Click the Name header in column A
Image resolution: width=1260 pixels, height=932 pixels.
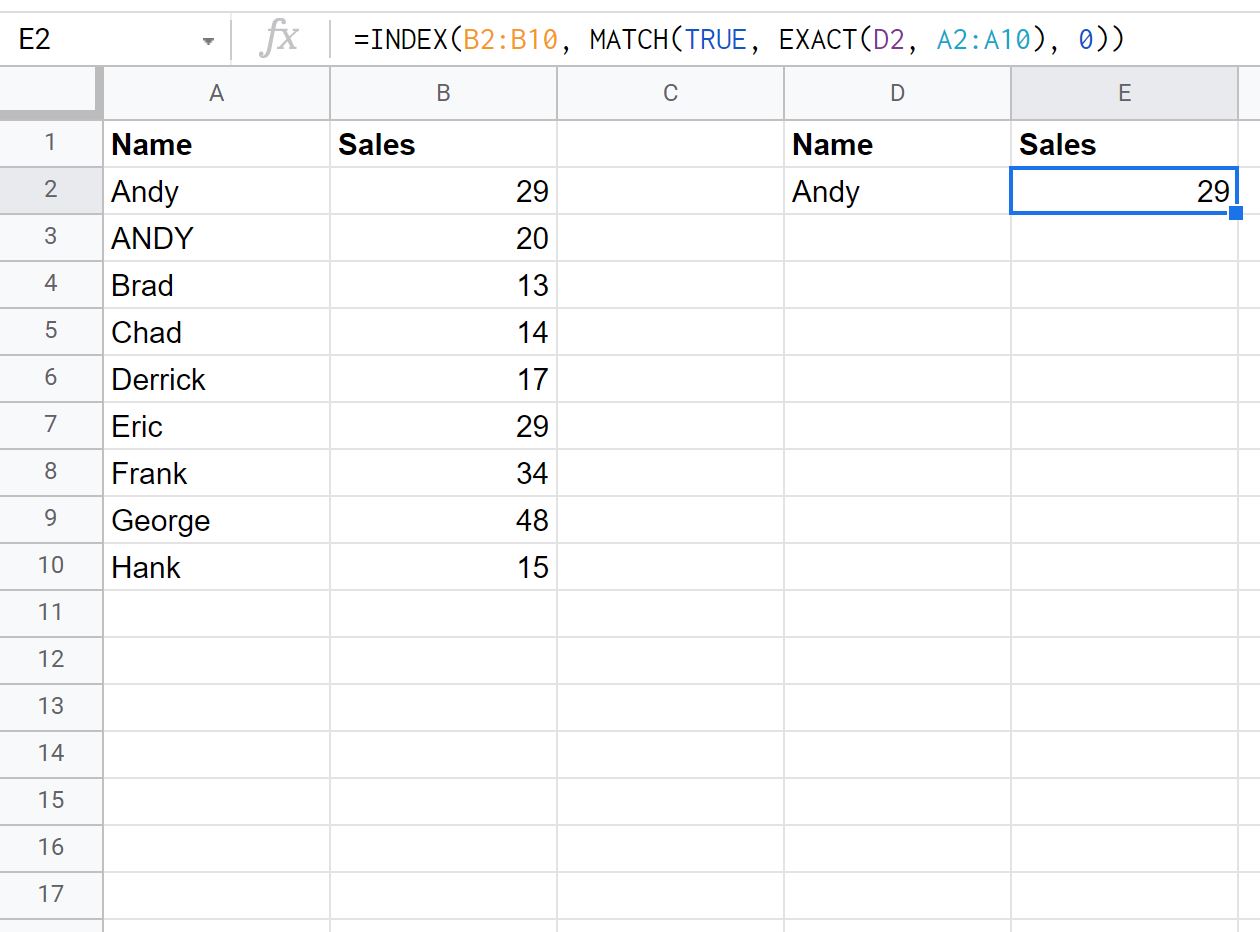coord(216,144)
